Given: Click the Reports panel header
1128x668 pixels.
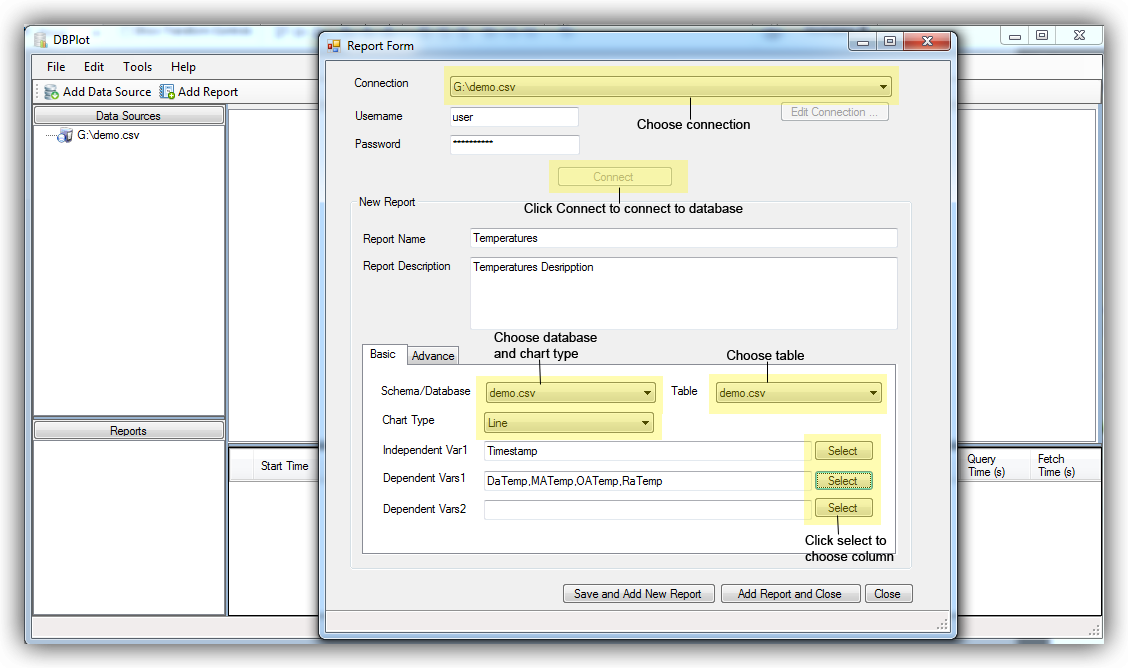Looking at the screenshot, I should tap(128, 431).
